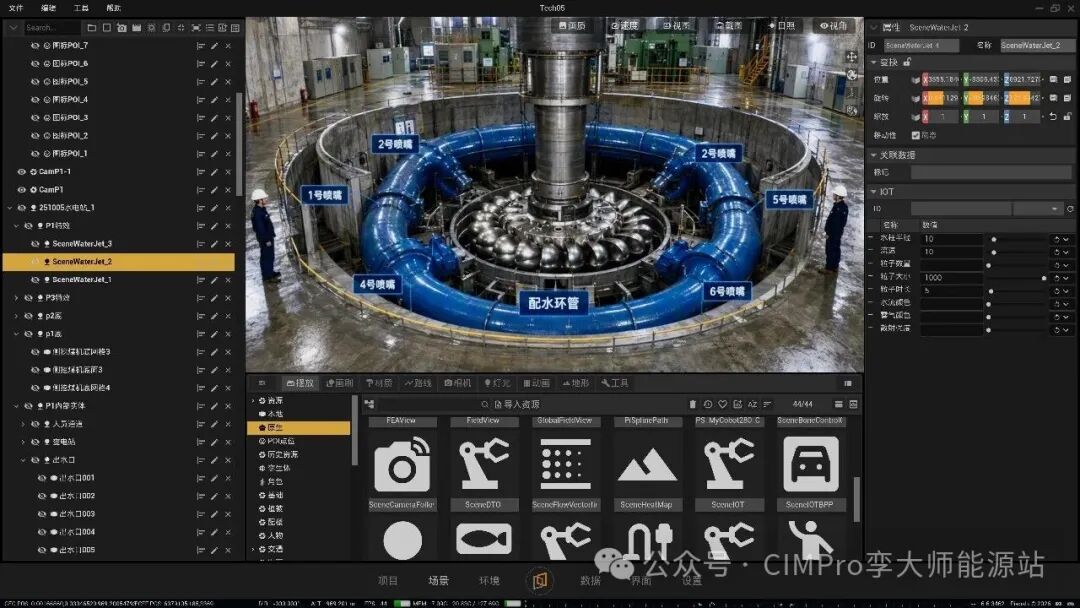1080x608 pixels.
Task: Toggle visibility of SceneWaterJet_3
Action: (35, 244)
